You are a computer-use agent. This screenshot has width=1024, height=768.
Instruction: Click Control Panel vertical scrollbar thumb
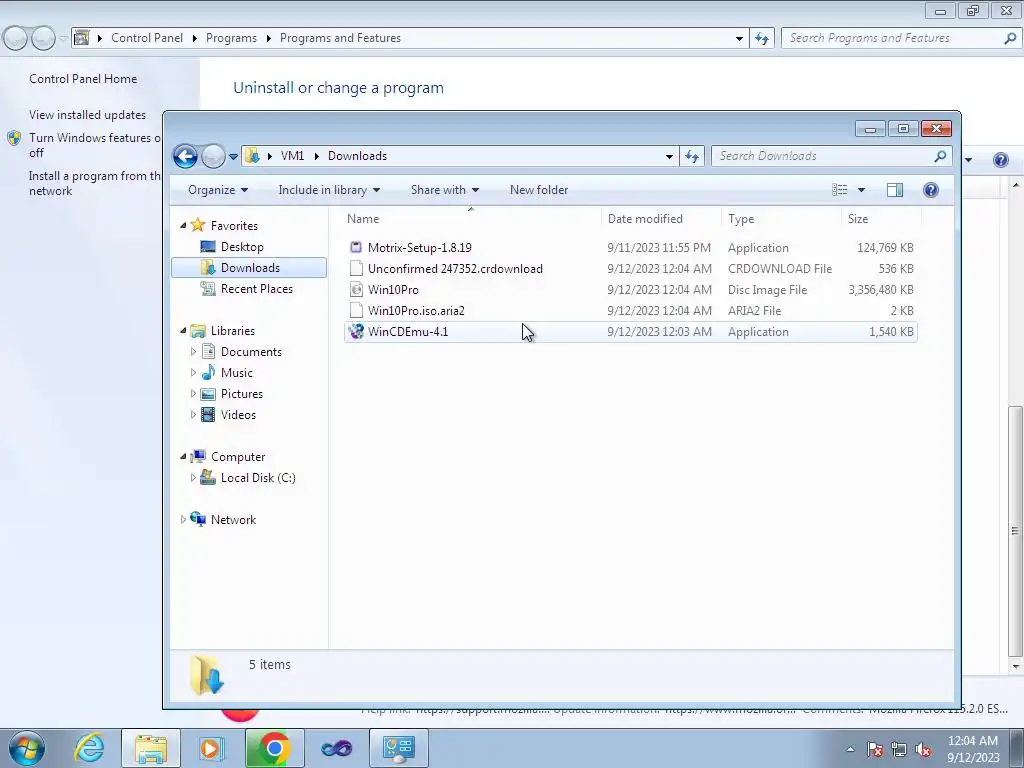click(x=1015, y=530)
